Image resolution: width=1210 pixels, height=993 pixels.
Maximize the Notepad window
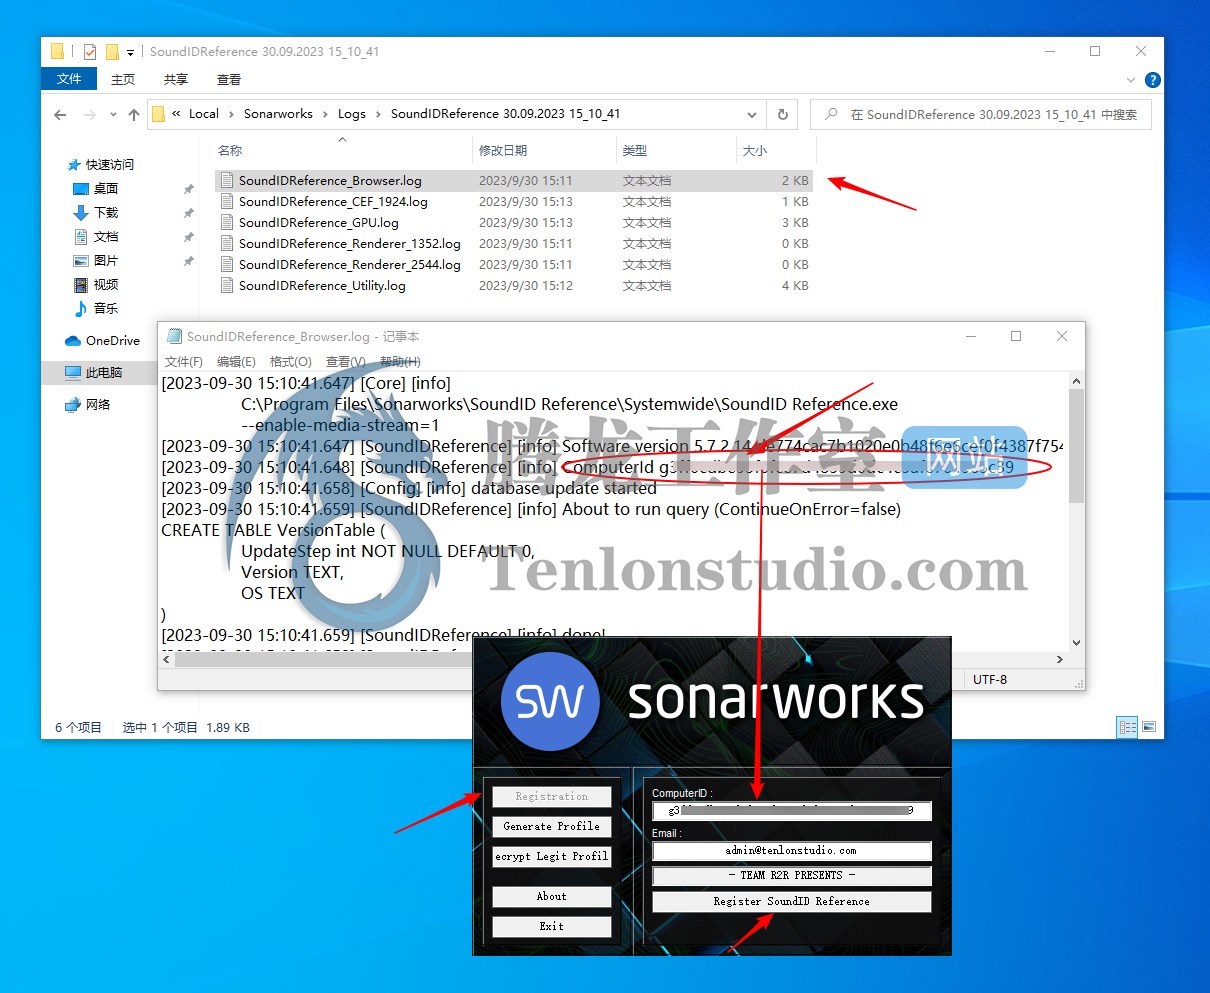pos(1016,337)
